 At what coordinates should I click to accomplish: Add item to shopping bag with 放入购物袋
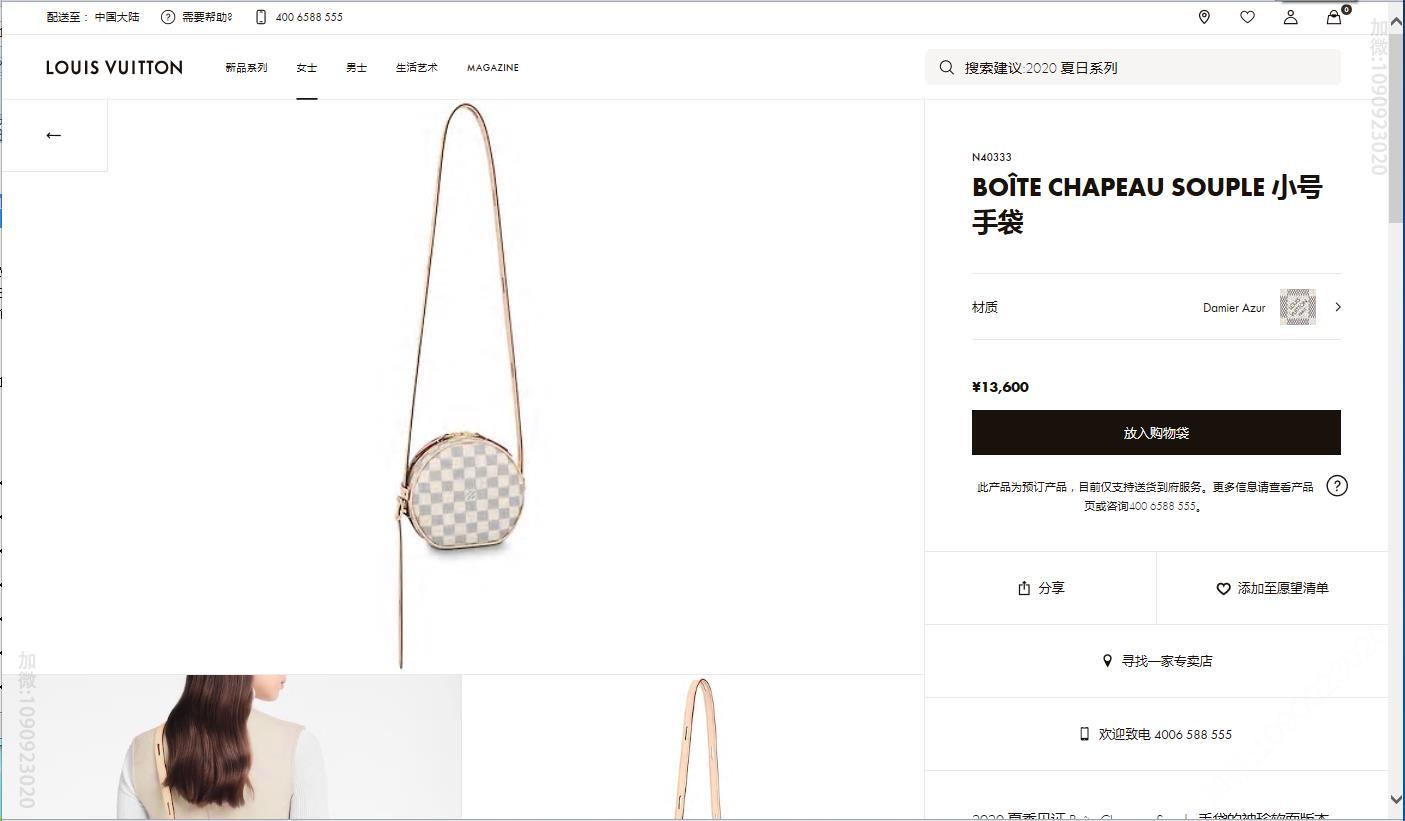pyautogui.click(x=1156, y=433)
